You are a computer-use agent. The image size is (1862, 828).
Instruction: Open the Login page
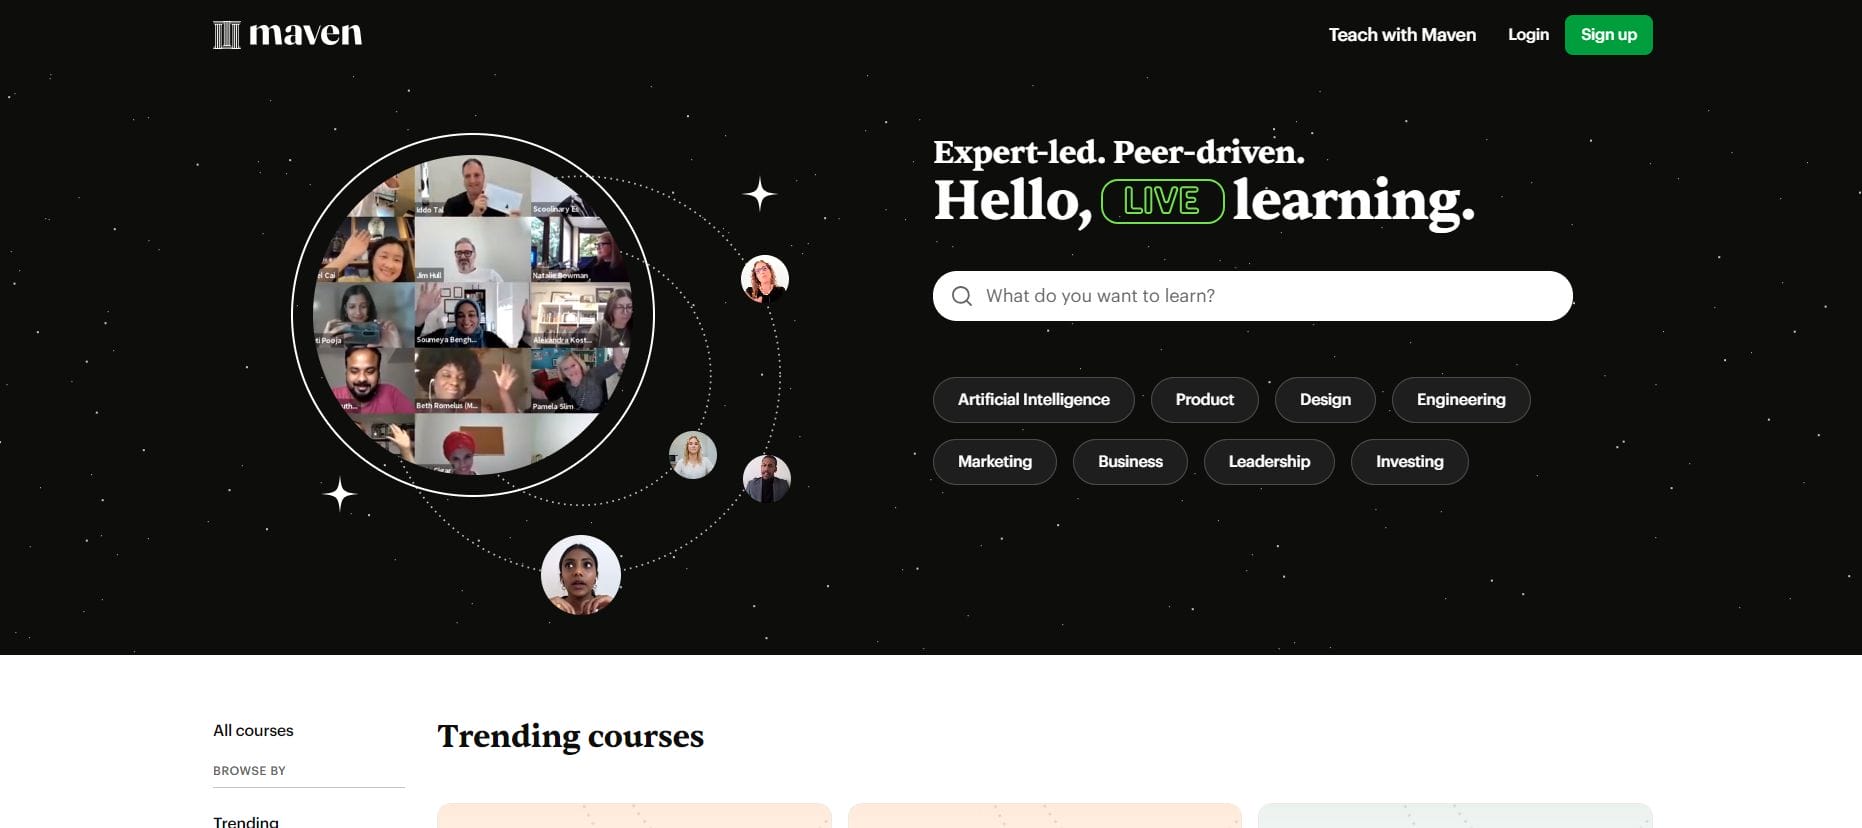pos(1528,35)
